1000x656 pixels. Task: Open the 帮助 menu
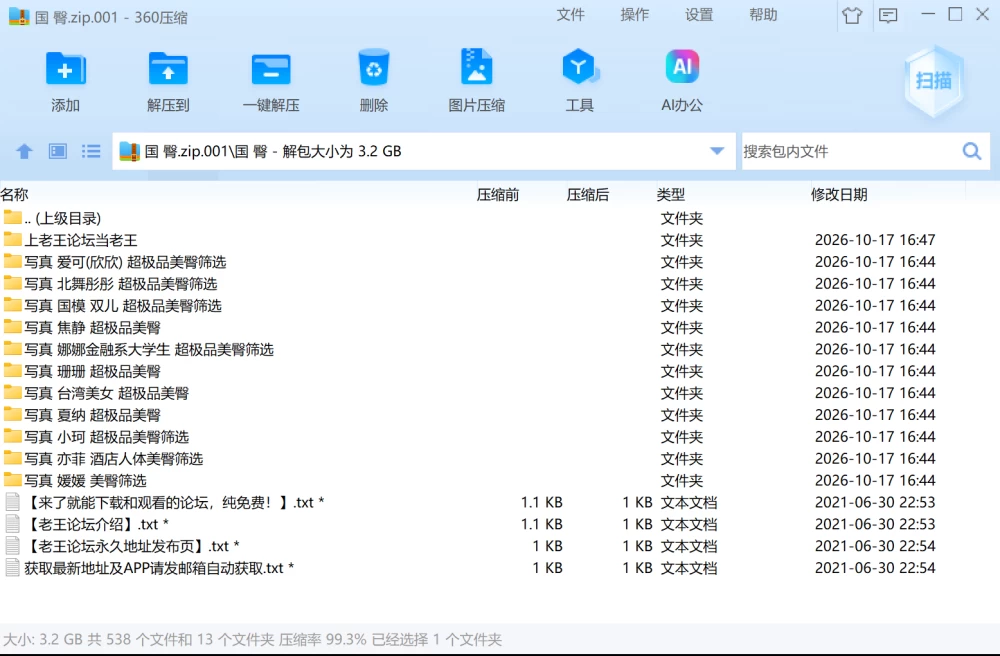click(763, 15)
